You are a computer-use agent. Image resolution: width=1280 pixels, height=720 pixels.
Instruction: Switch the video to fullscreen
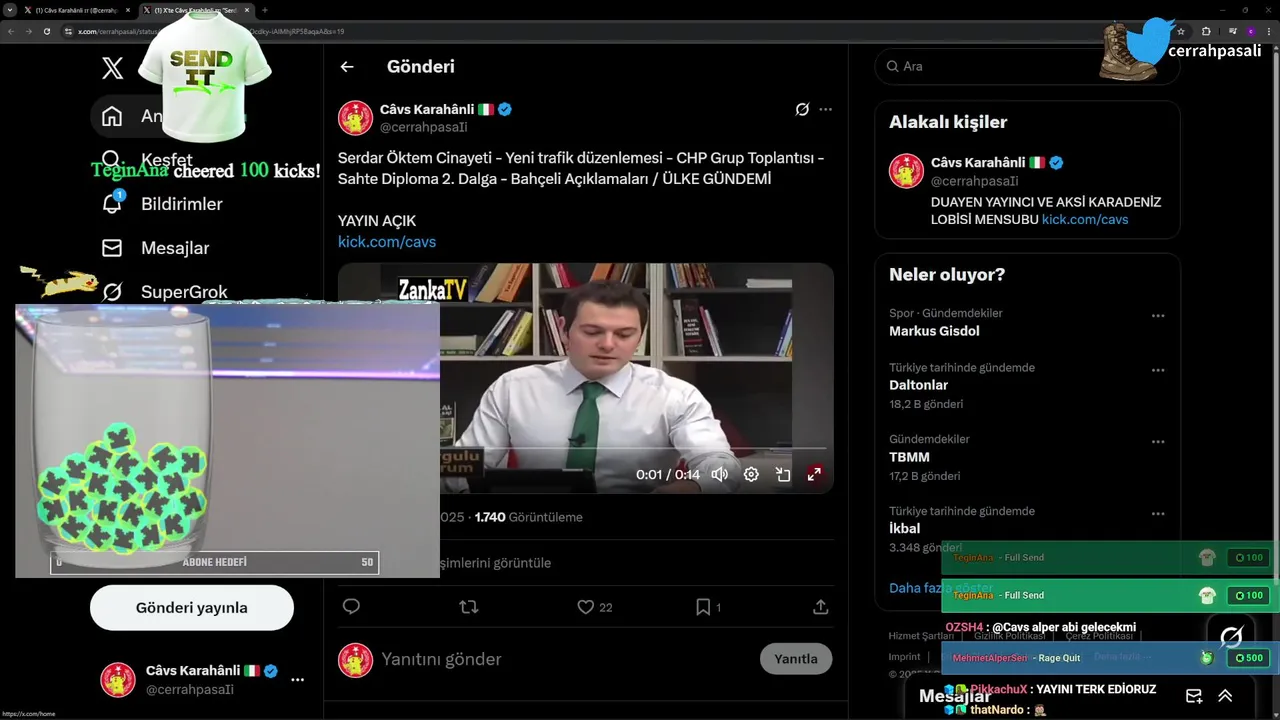point(814,474)
